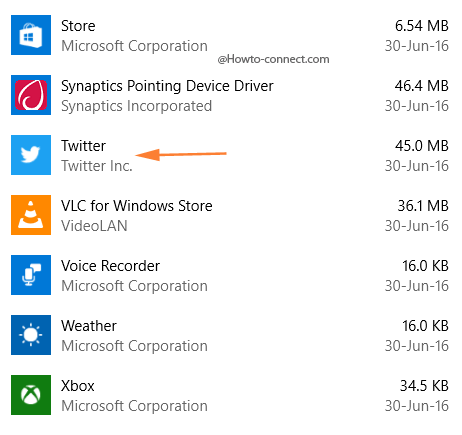This screenshot has width=462, height=435.
Task: Click the Synaptics Incorporated publisher text
Action: (x=137, y=106)
